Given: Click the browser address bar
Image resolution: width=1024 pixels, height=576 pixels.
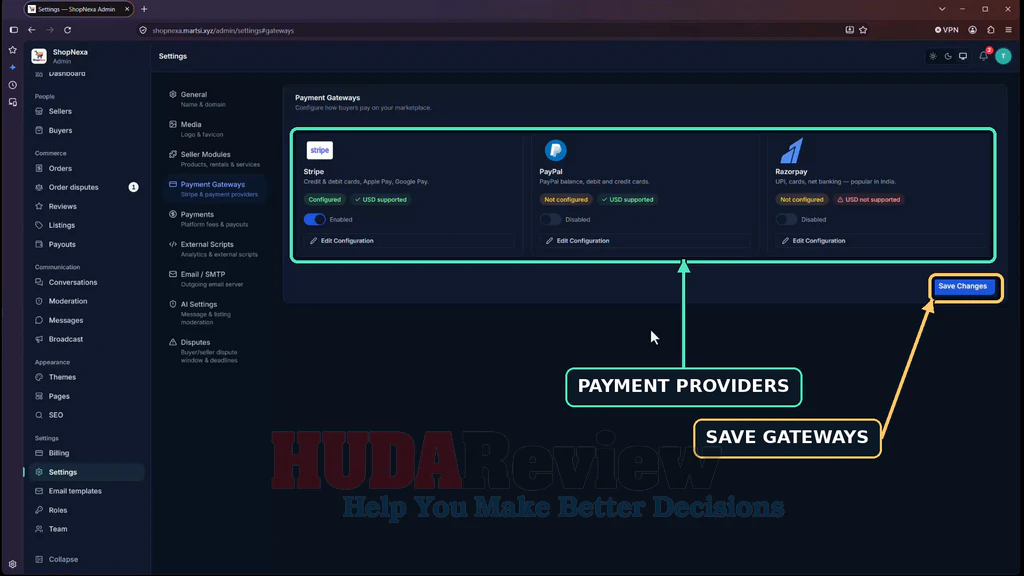Looking at the screenshot, I should click(x=490, y=30).
